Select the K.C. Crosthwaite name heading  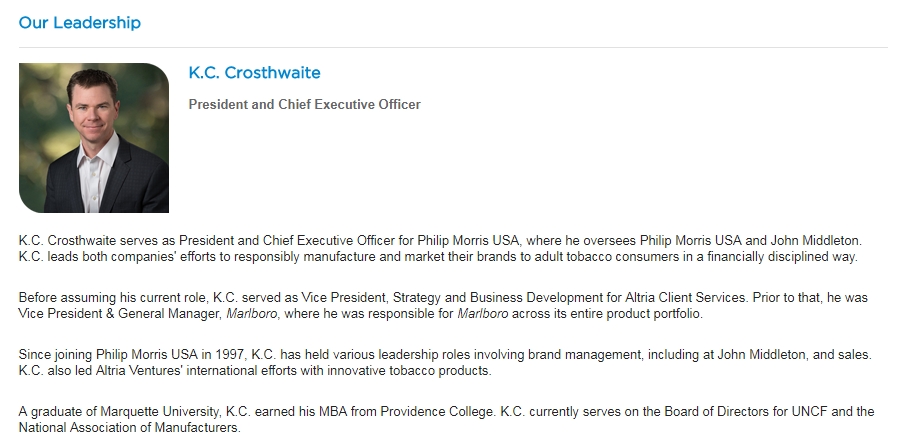pos(254,73)
